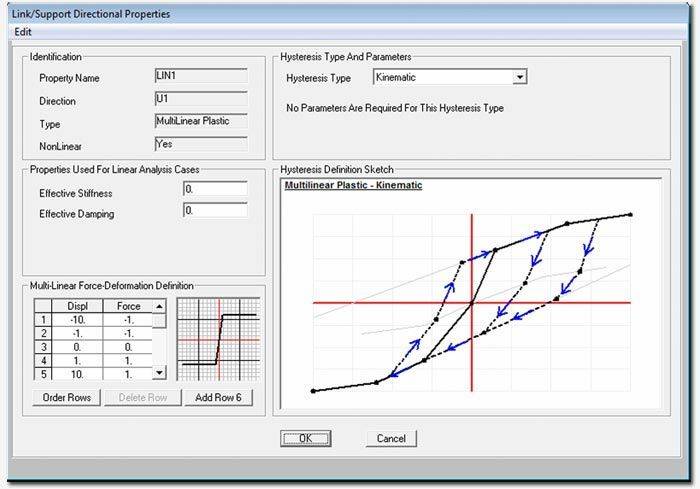Open the Edit menu
Viewport: 700px width, 489px height.
pos(23,32)
